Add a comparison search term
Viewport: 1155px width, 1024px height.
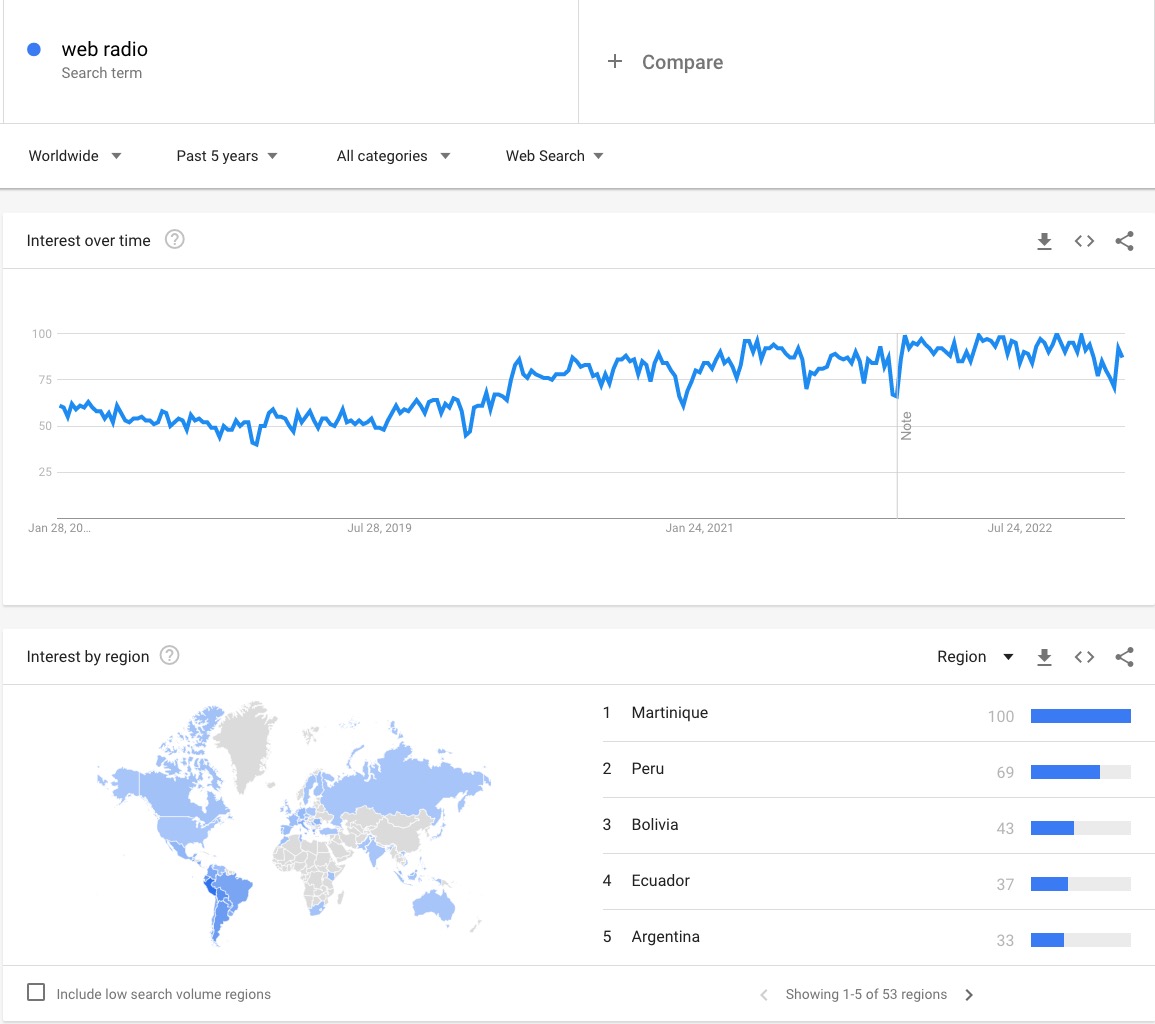666,62
